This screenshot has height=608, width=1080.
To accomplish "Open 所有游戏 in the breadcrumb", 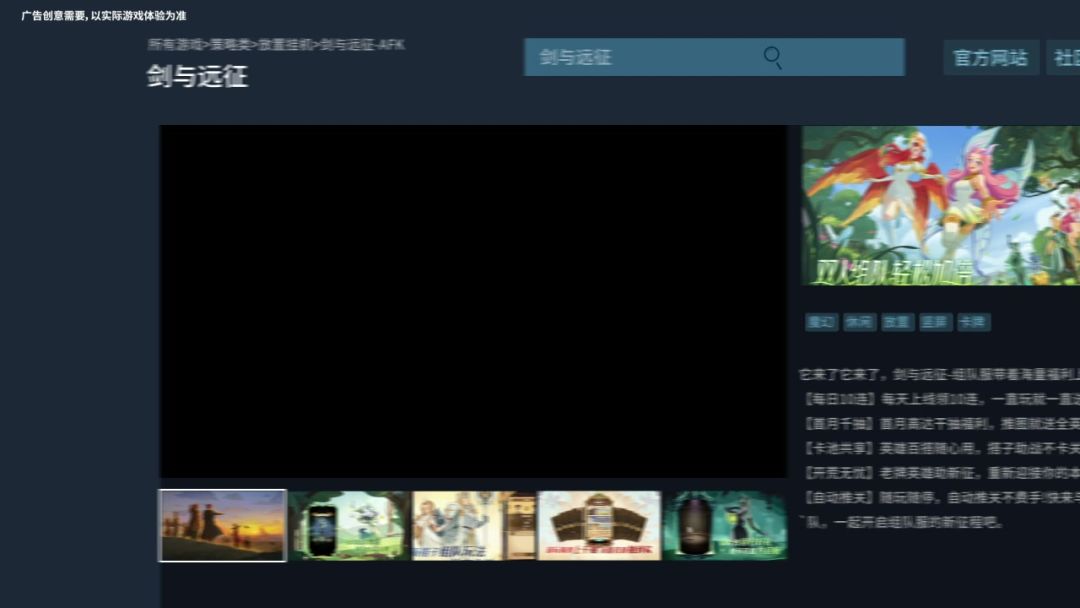I will tap(175, 45).
